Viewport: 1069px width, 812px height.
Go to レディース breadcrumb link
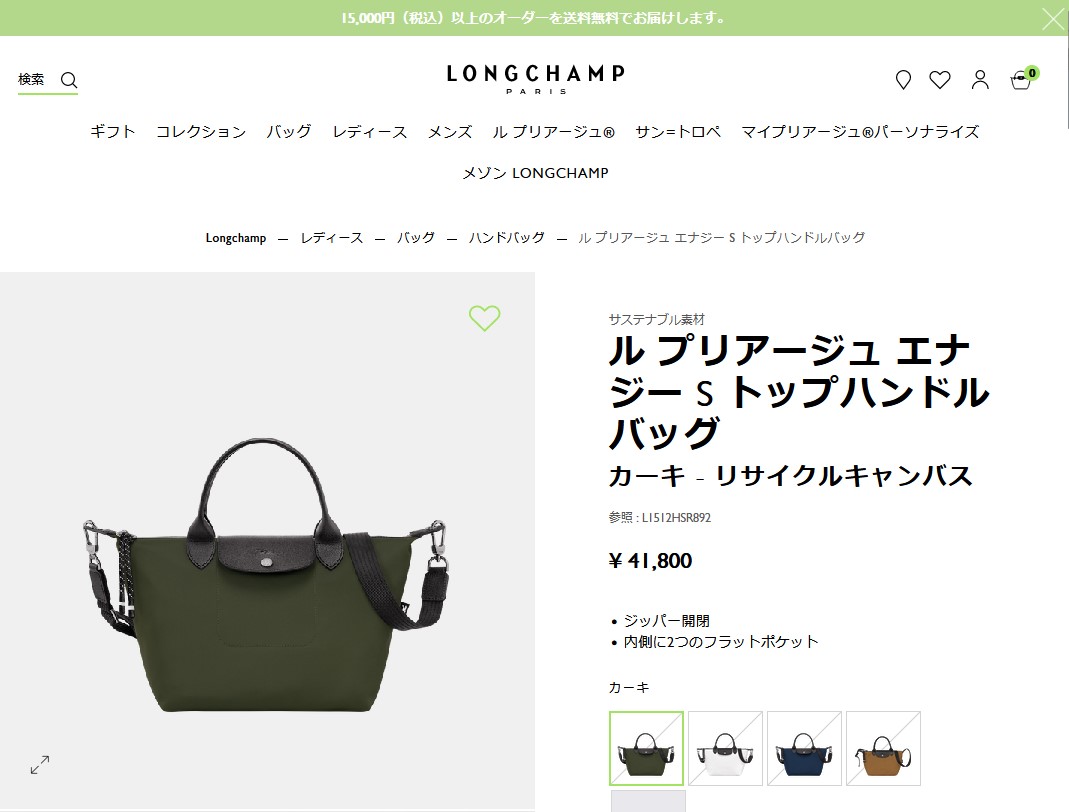(x=332, y=237)
